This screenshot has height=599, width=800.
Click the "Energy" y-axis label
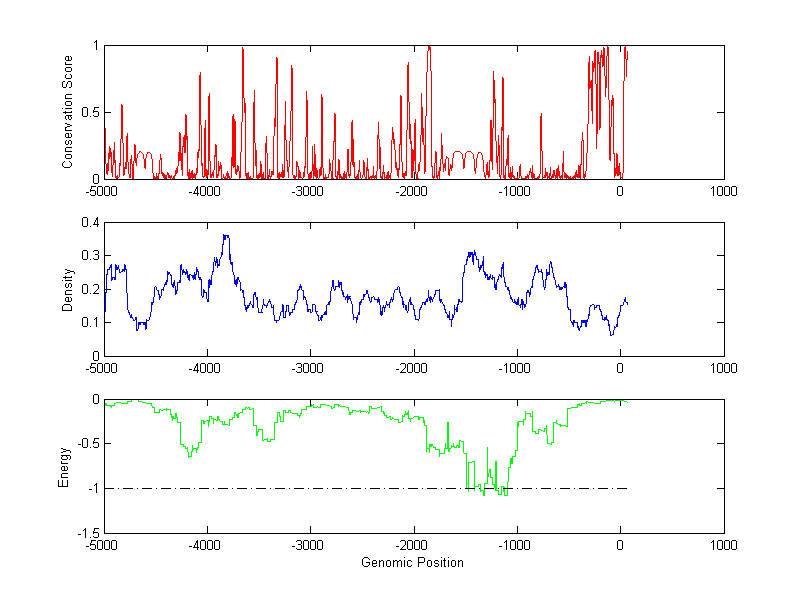point(64,466)
